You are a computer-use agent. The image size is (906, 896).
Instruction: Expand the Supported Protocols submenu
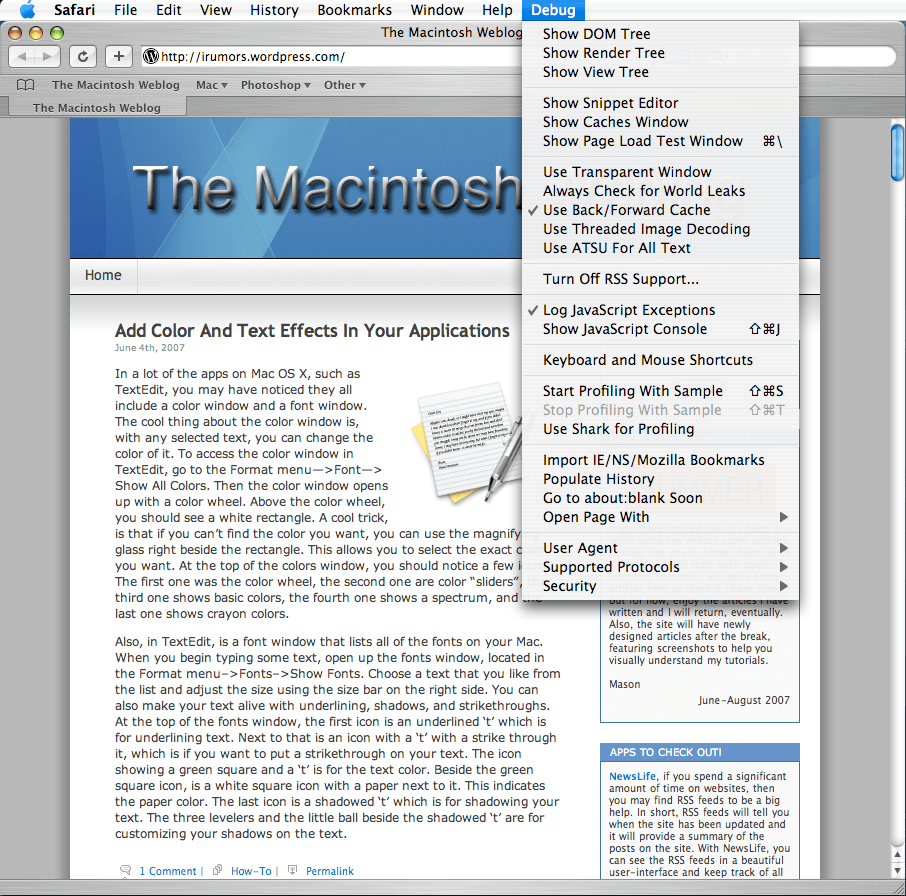pyautogui.click(x=660, y=567)
